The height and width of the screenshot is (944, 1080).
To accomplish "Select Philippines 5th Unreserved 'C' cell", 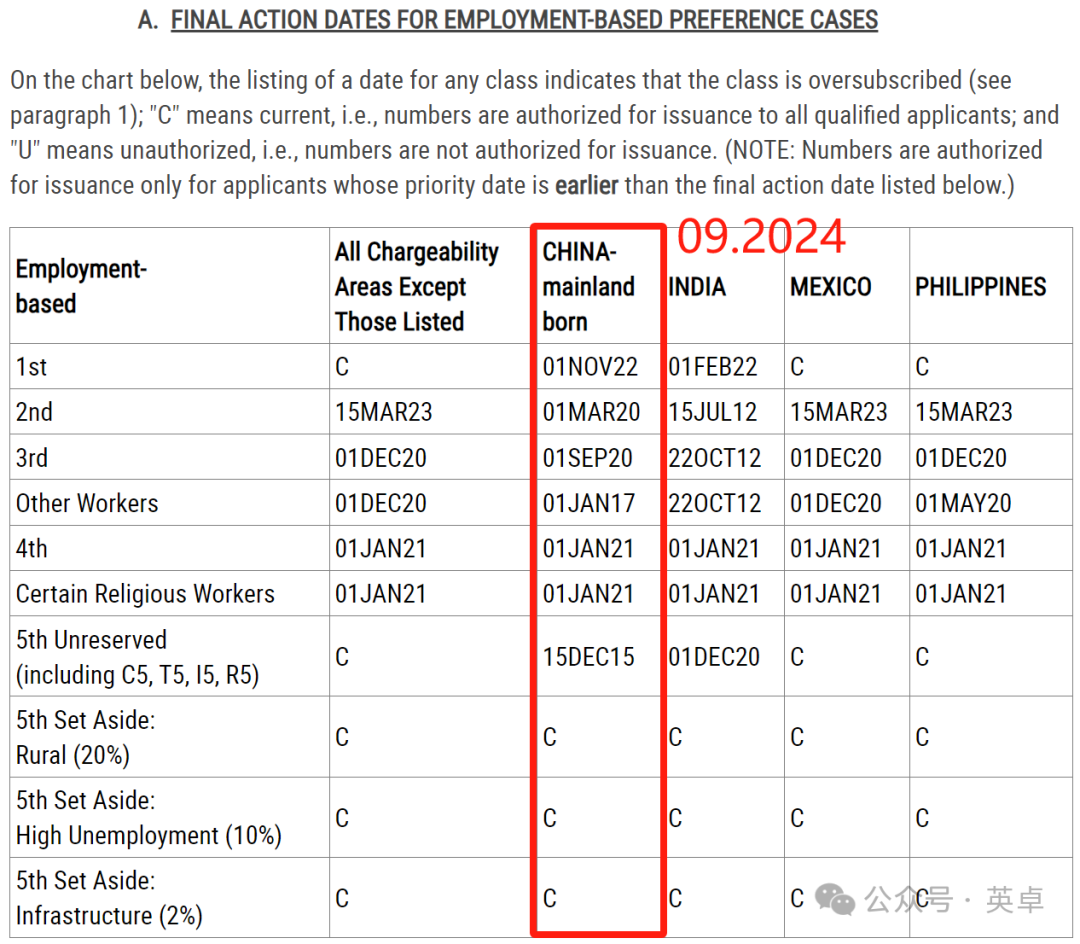I will [x=922, y=657].
